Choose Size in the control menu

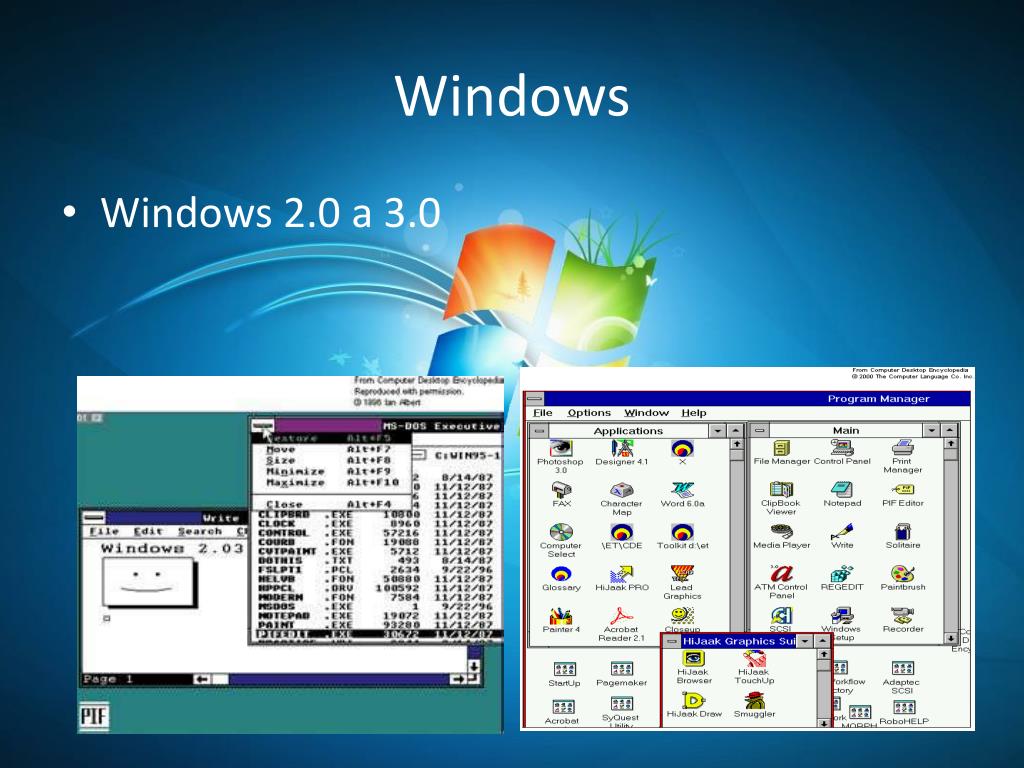pos(332,460)
